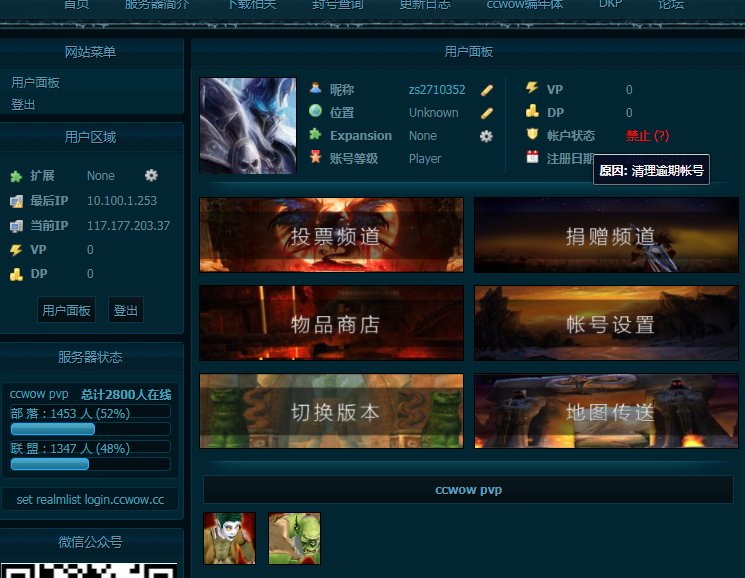
Task: Click the 总计2800人在线 text
Action: [126, 394]
